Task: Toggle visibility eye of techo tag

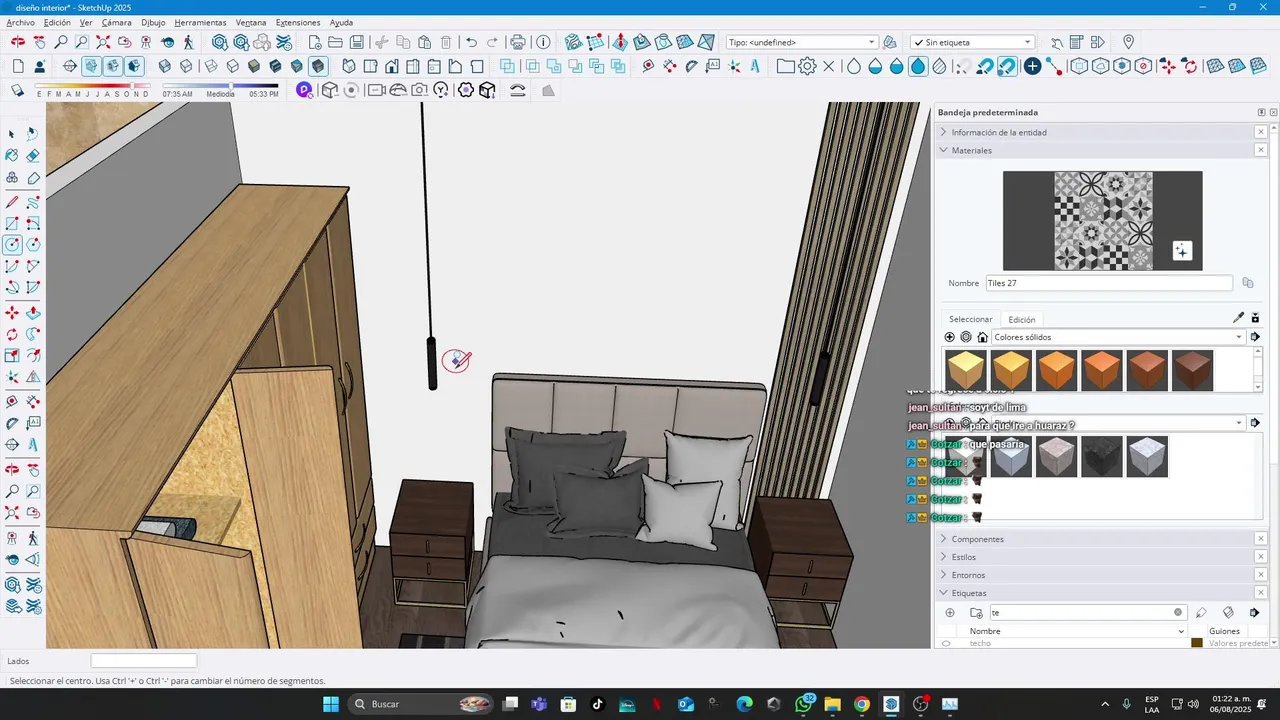Action: (x=946, y=643)
